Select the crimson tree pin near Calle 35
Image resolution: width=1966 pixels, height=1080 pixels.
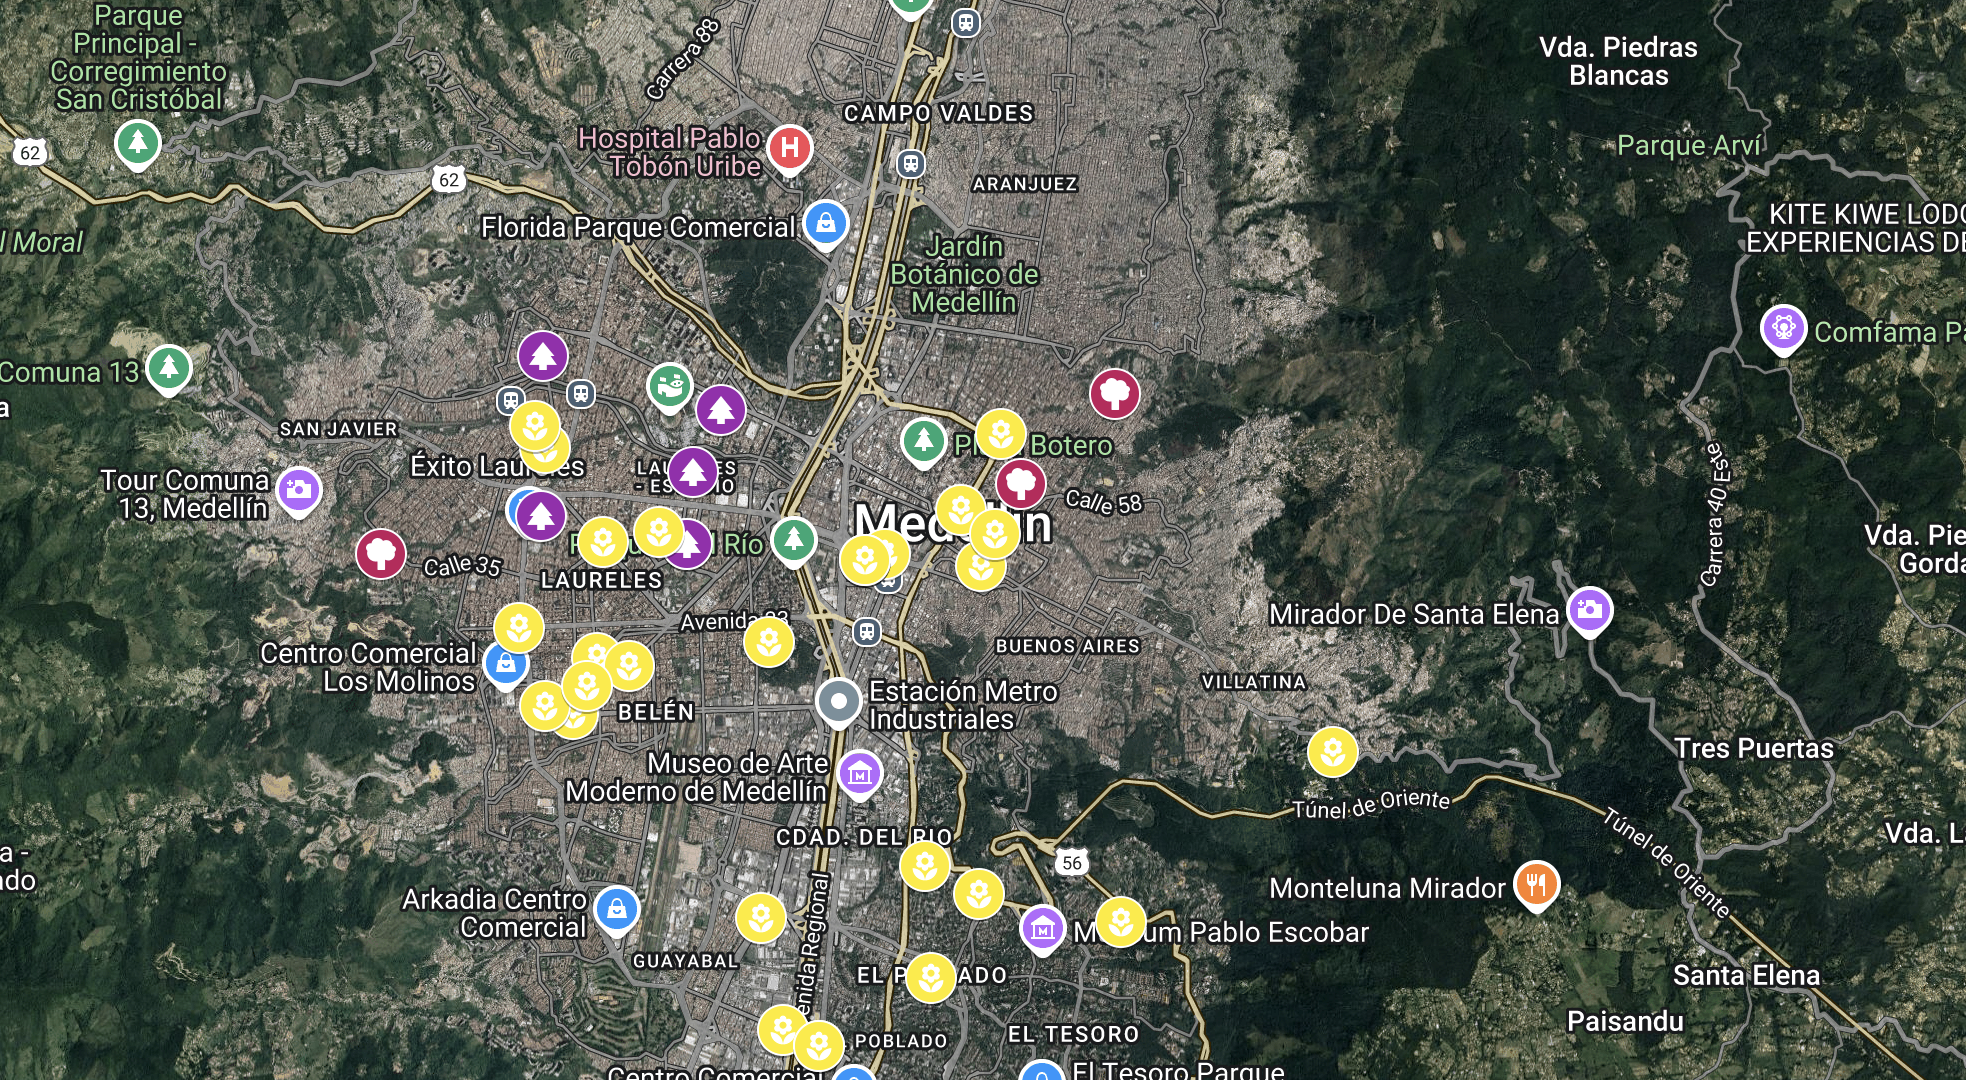(x=381, y=552)
